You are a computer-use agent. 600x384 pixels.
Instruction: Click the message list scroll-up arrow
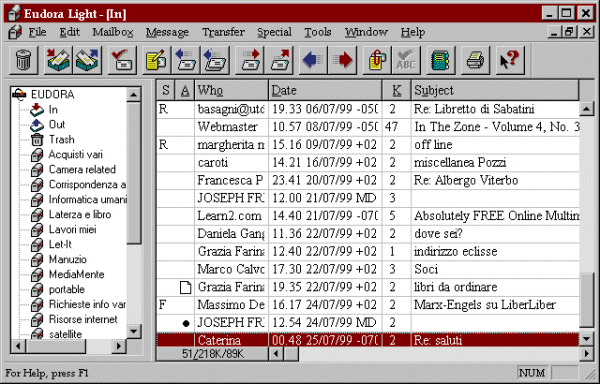[x=586, y=109]
